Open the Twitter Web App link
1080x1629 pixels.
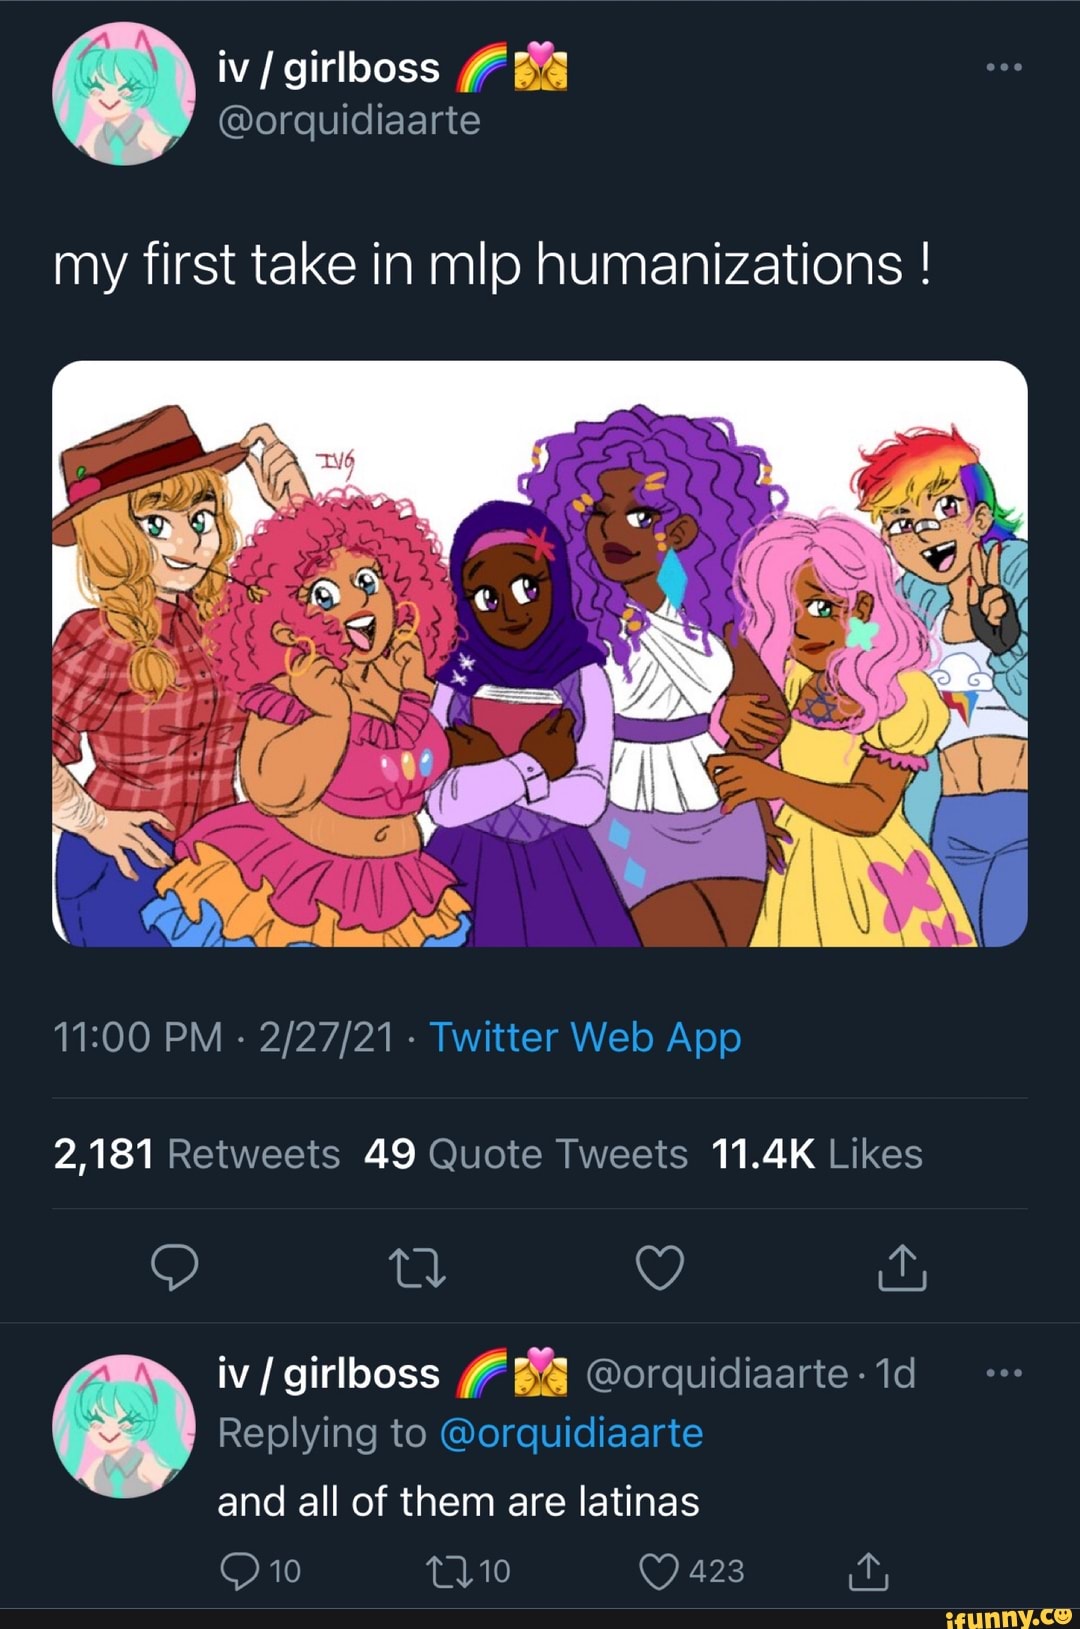tap(585, 1037)
